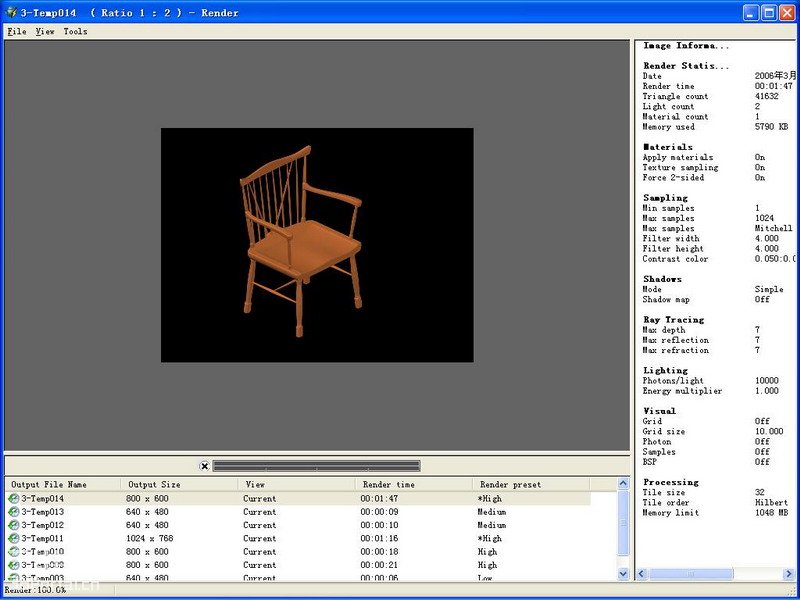Viewport: 800px width, 600px height.
Task: Click render time 00:01:16 cell
Action: (x=379, y=538)
